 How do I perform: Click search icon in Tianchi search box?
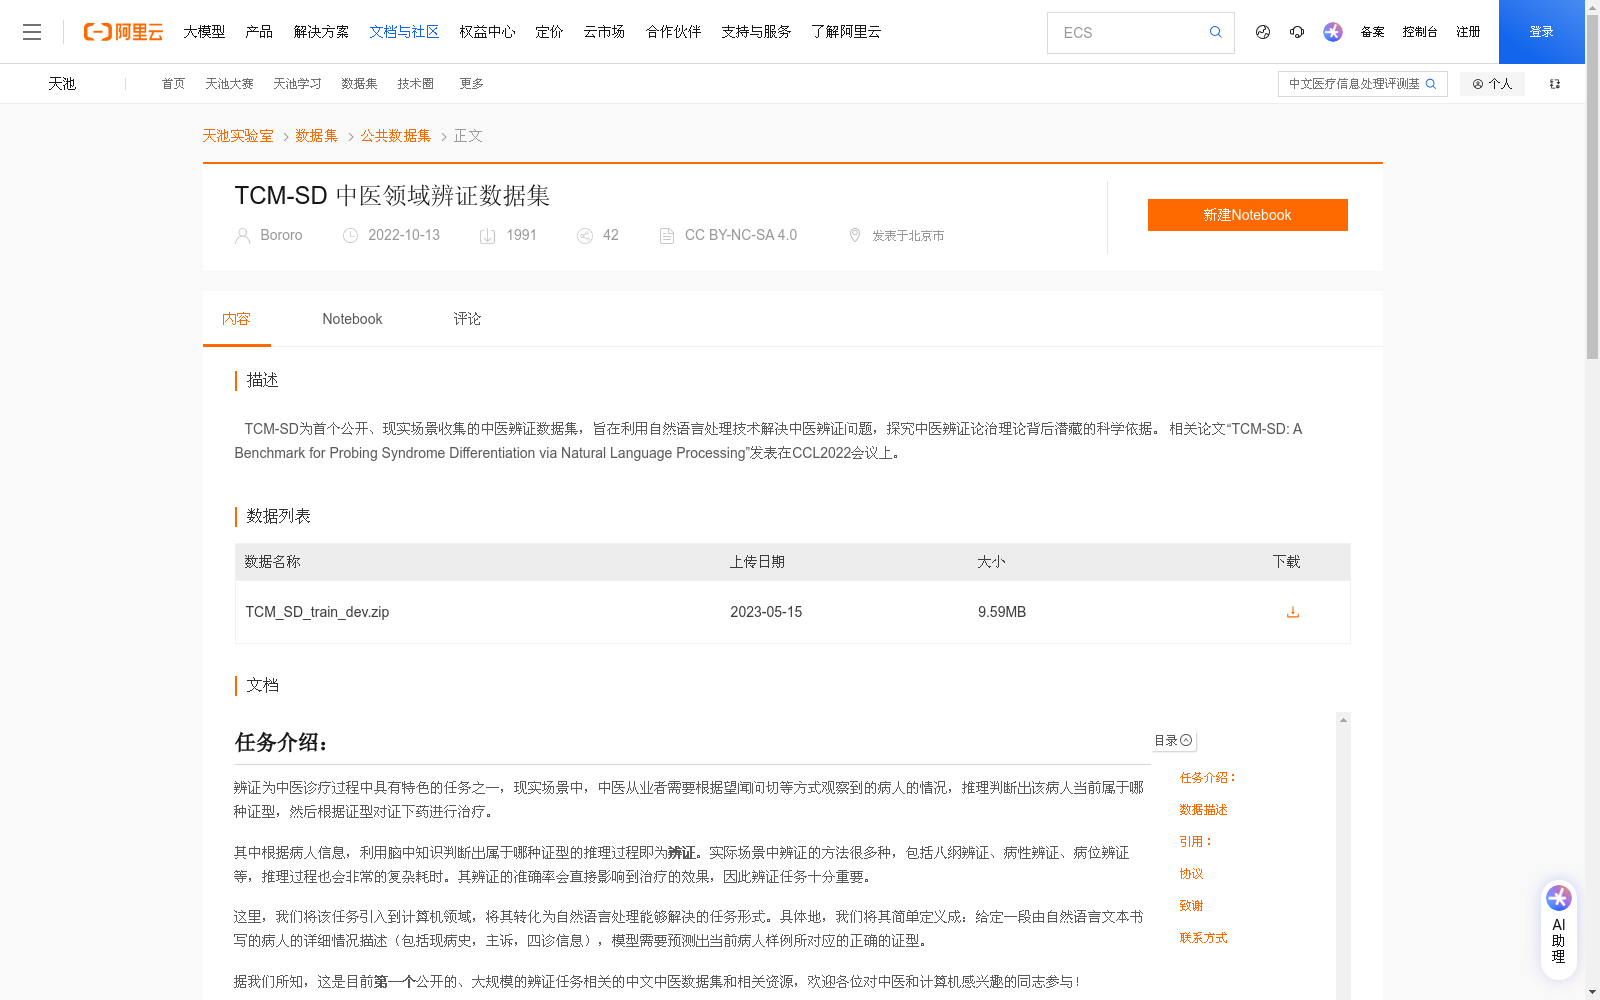coord(1431,84)
